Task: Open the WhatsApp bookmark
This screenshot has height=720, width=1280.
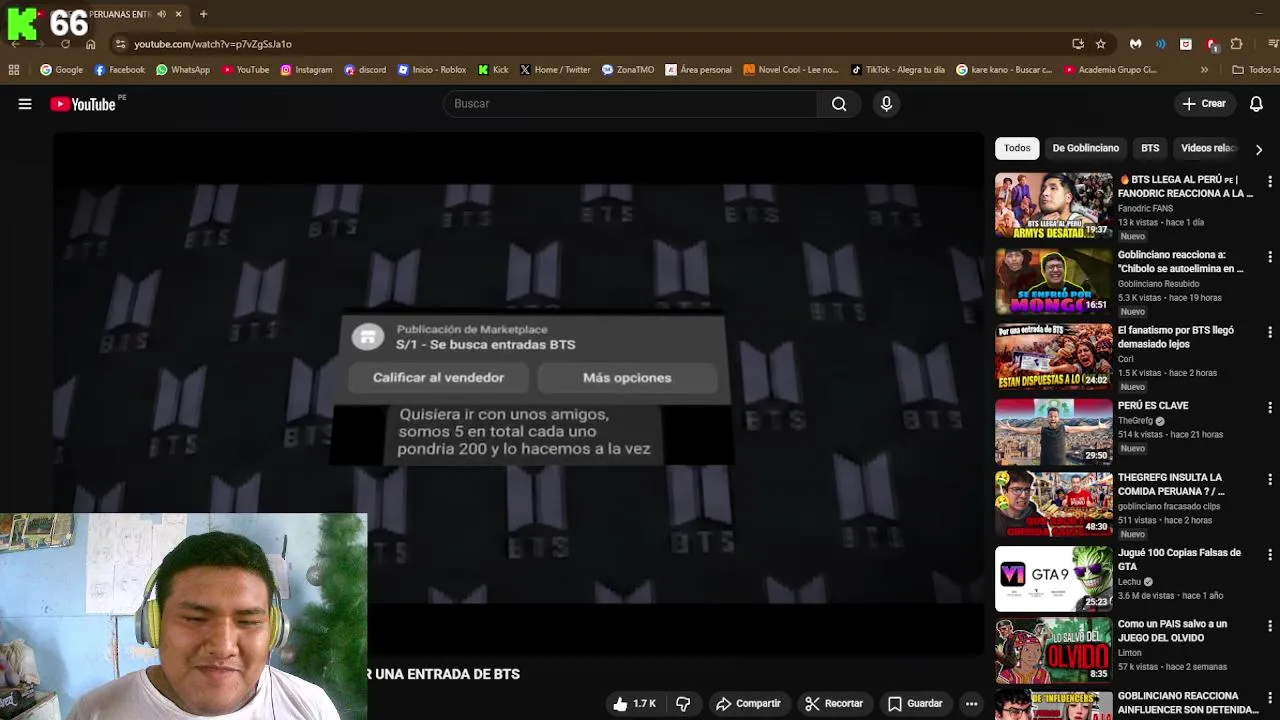Action: tap(182, 70)
